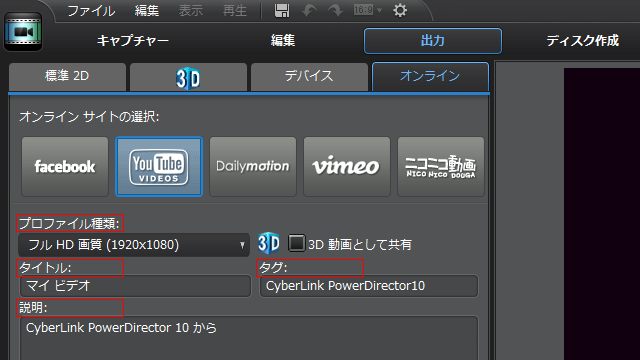The image size is (640, 360).
Task: Open the 16:9 aspect ratio dropdown
Action: (x=368, y=10)
